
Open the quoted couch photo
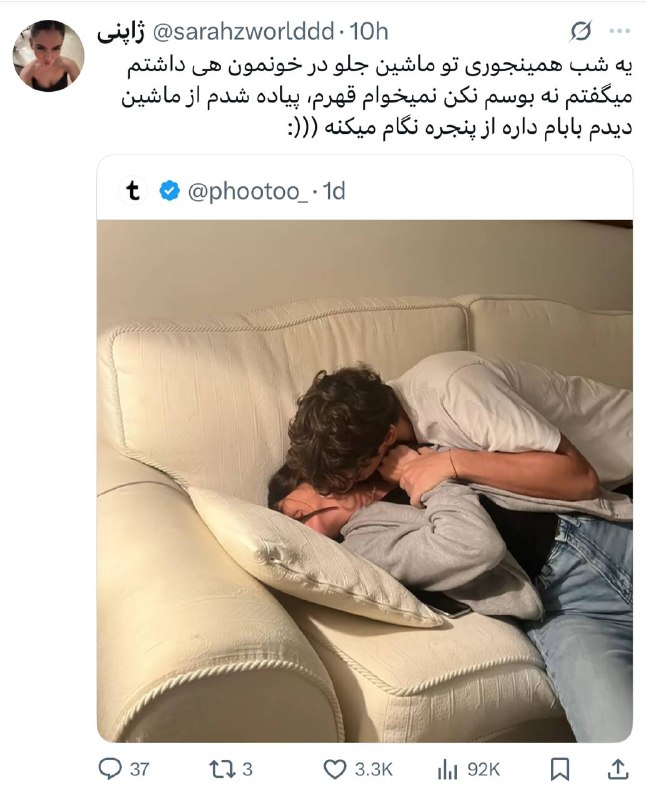365,481
